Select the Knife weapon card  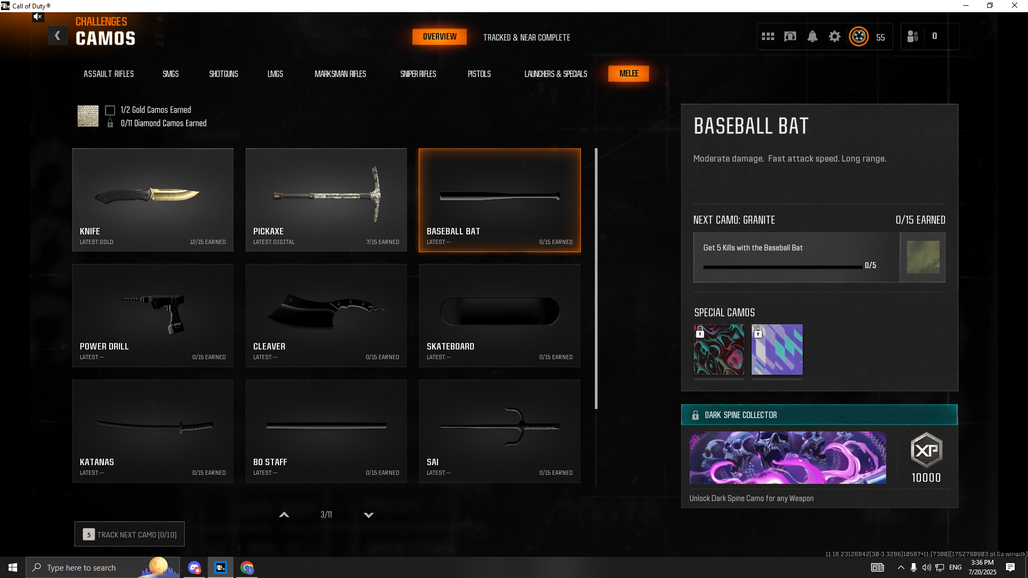click(153, 200)
